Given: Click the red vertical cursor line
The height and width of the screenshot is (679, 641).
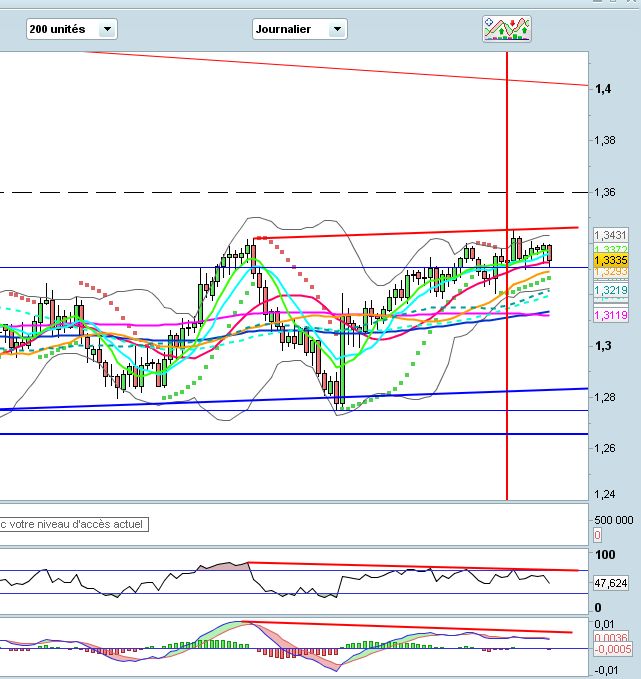Looking at the screenshot, I should pyautogui.click(x=507, y=275).
